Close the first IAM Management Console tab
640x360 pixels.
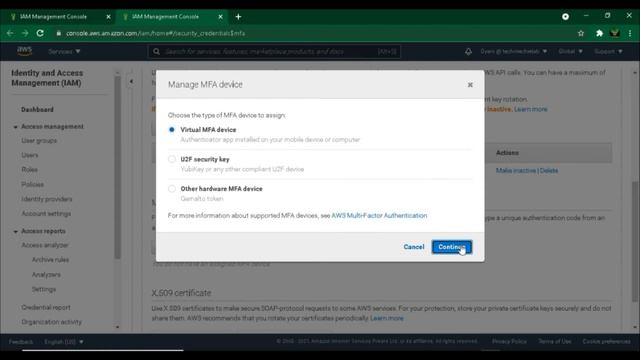pos(108,17)
